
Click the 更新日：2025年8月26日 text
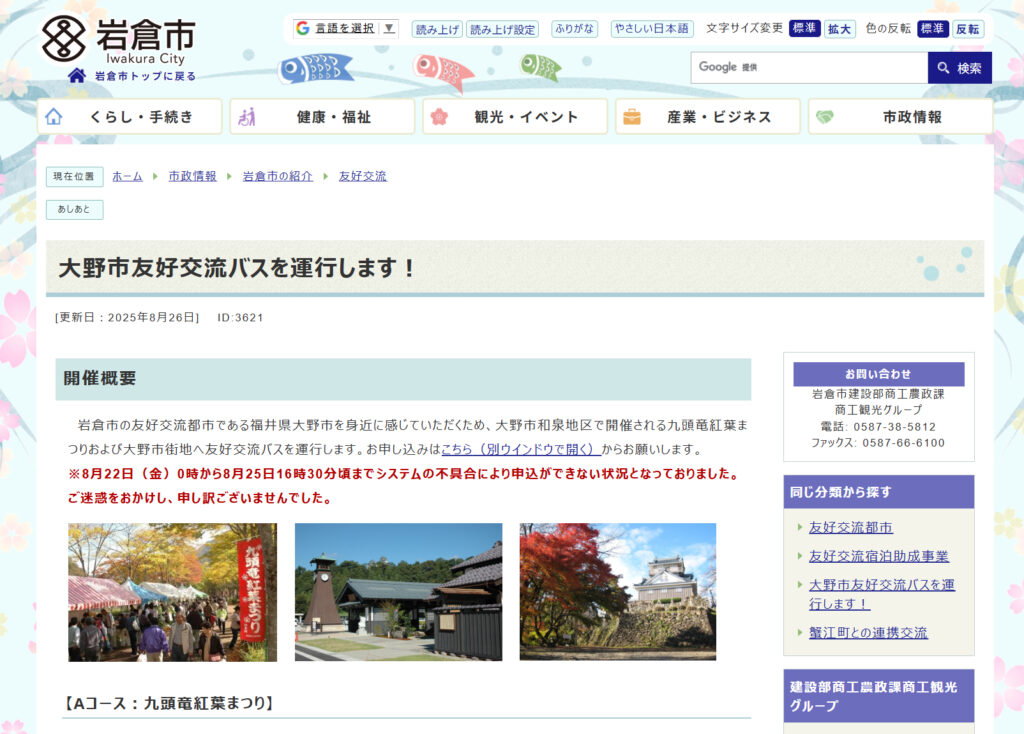pos(127,317)
